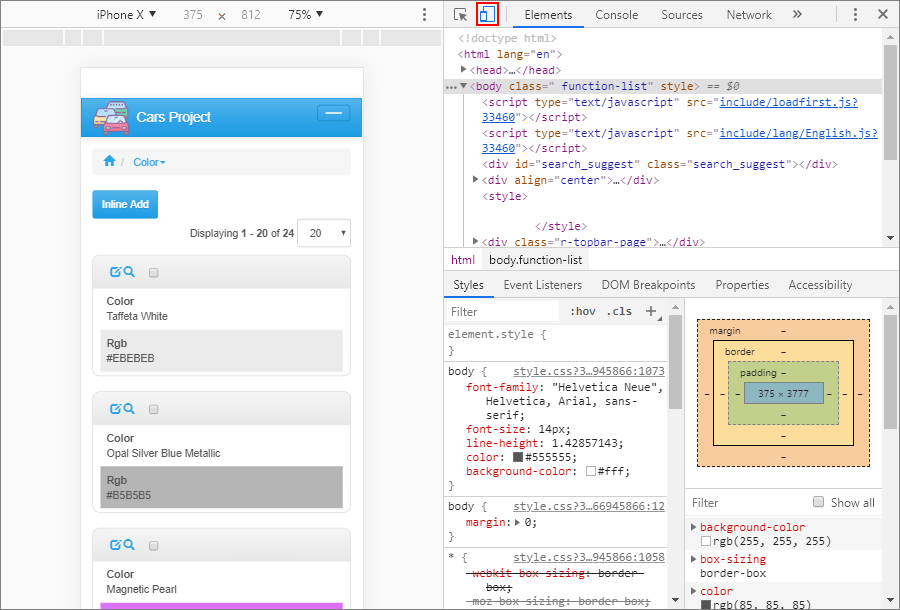Open the Color dropdown in the breadcrumb

149,162
